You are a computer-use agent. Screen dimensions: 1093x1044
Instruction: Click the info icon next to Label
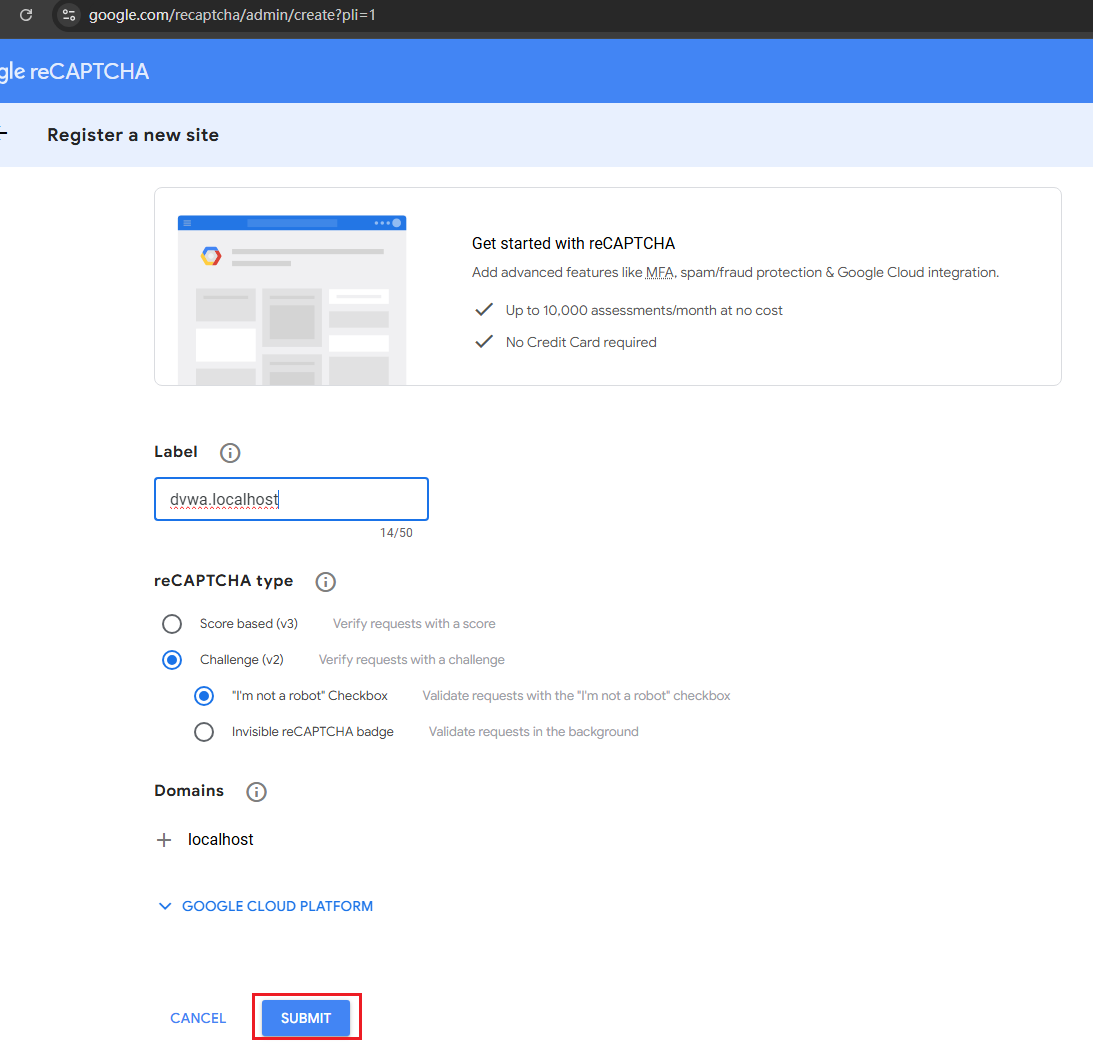click(229, 452)
